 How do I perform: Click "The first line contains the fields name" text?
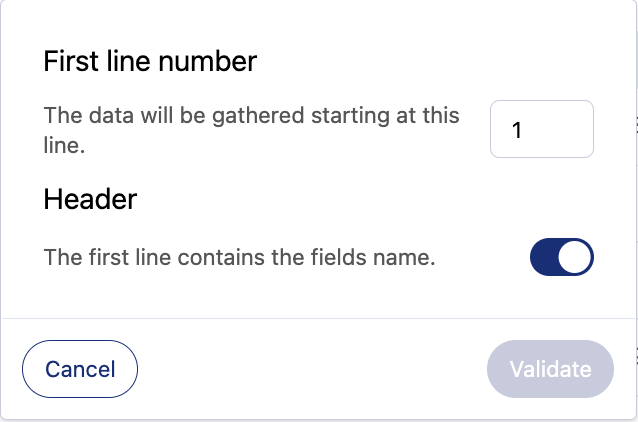click(x=240, y=257)
